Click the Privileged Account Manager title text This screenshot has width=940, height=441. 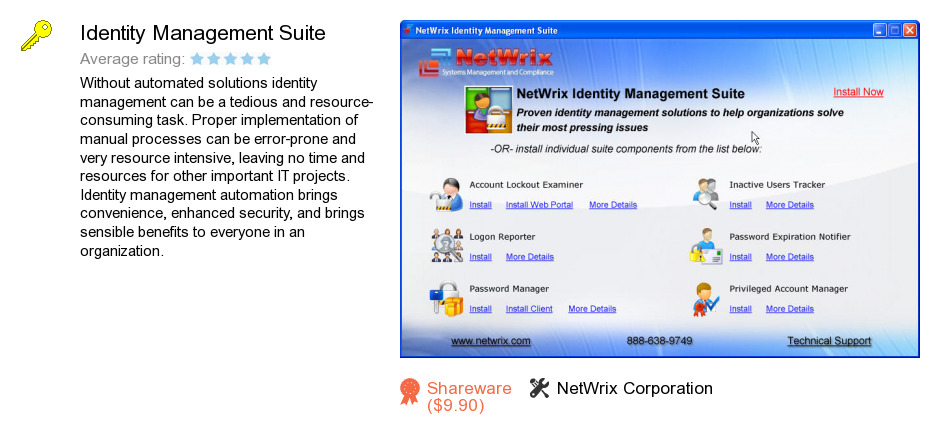(788, 289)
